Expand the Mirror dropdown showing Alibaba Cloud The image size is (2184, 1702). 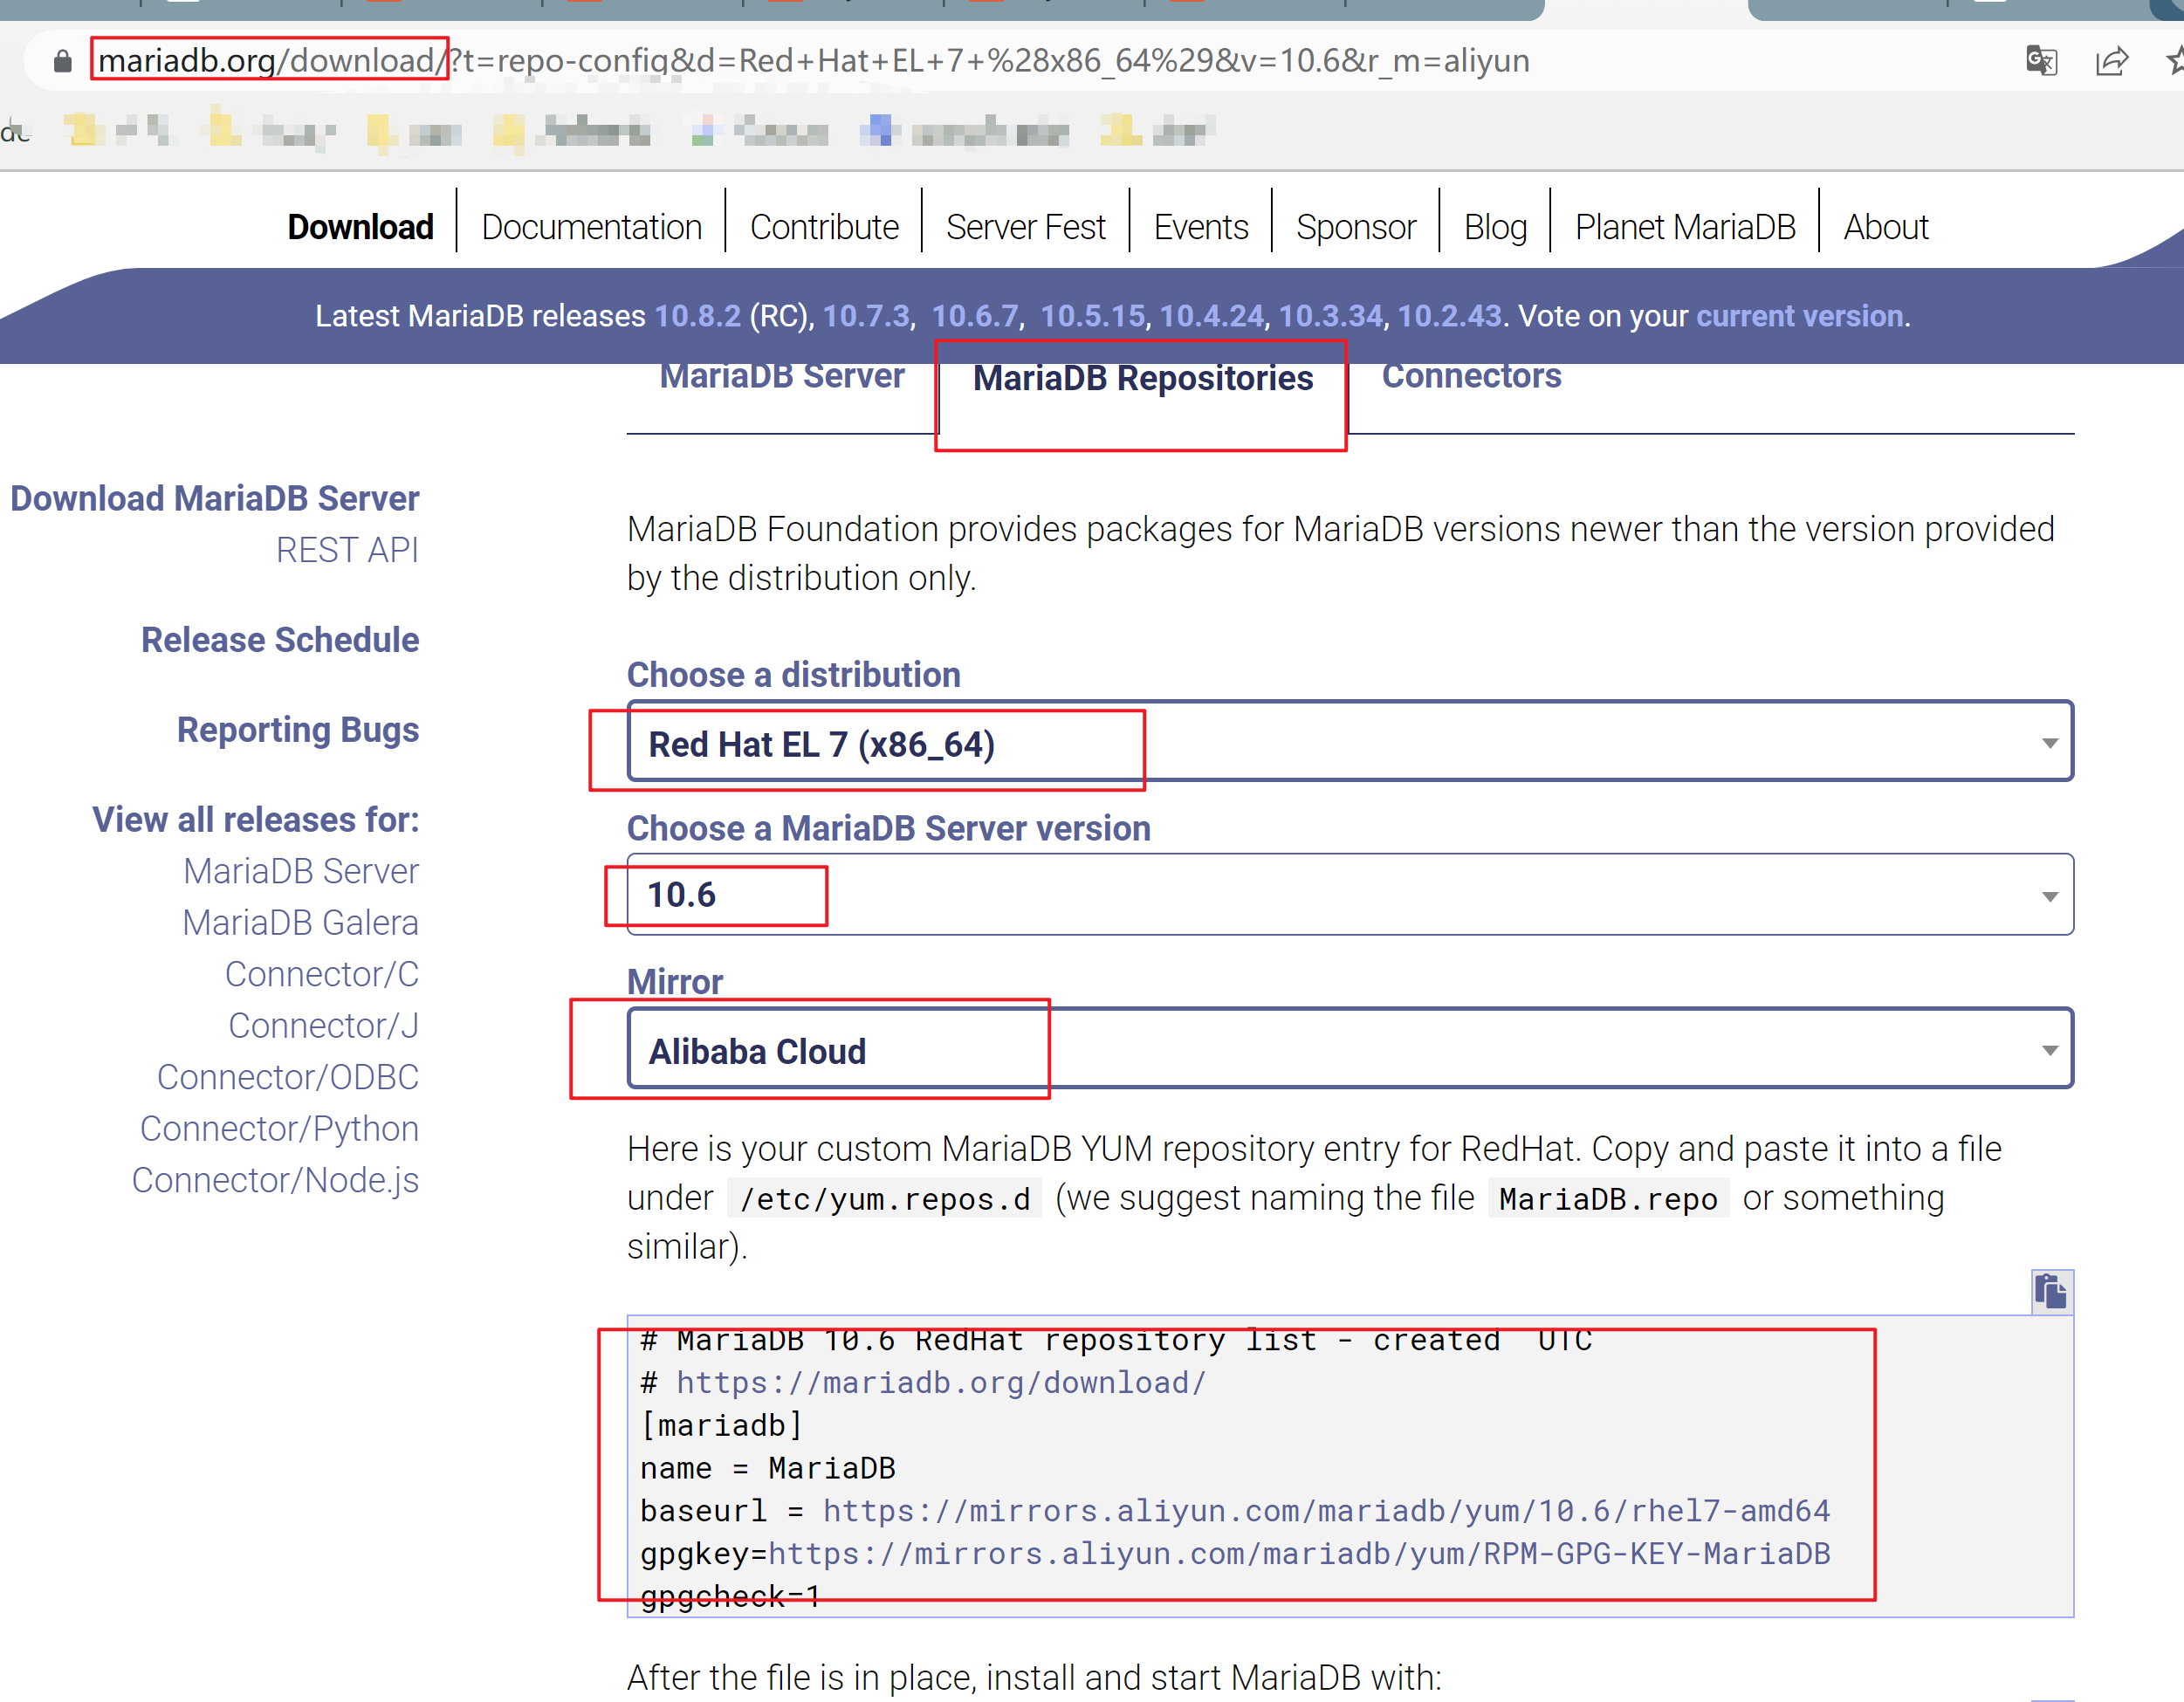click(x=1349, y=1050)
